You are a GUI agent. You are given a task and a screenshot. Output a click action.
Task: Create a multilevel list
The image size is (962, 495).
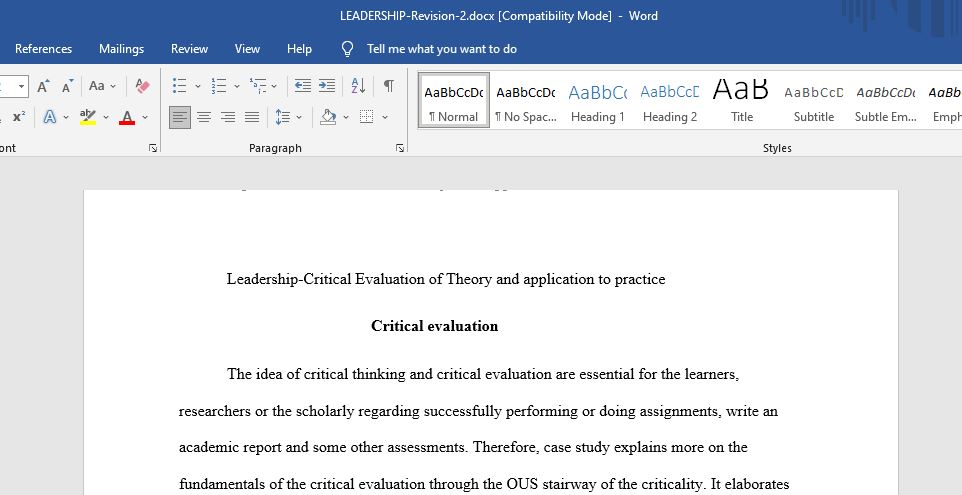pos(258,86)
